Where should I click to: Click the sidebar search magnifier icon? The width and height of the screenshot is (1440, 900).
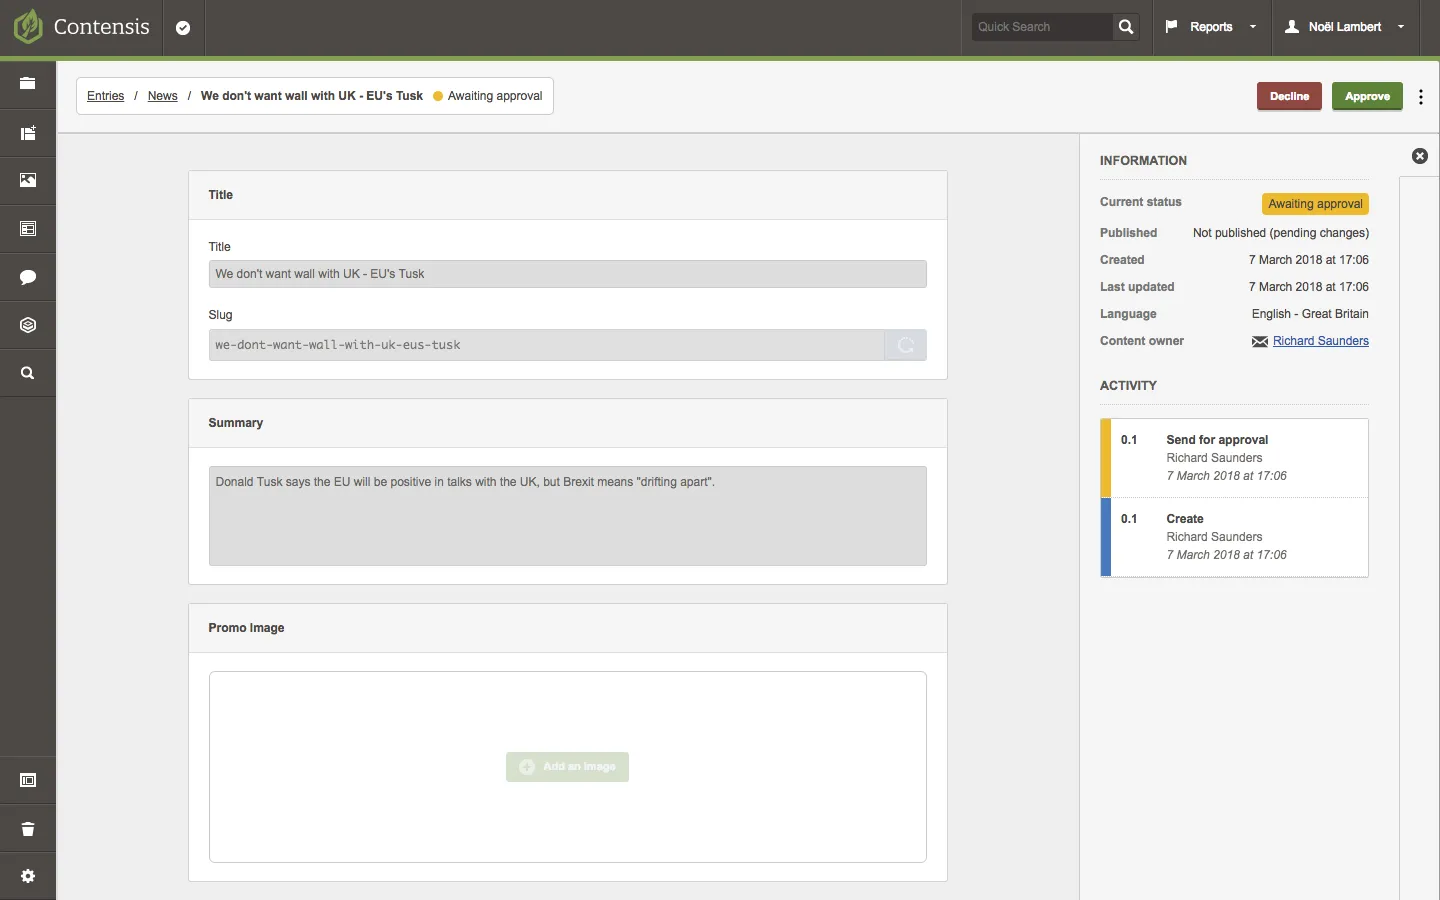pyautogui.click(x=28, y=373)
